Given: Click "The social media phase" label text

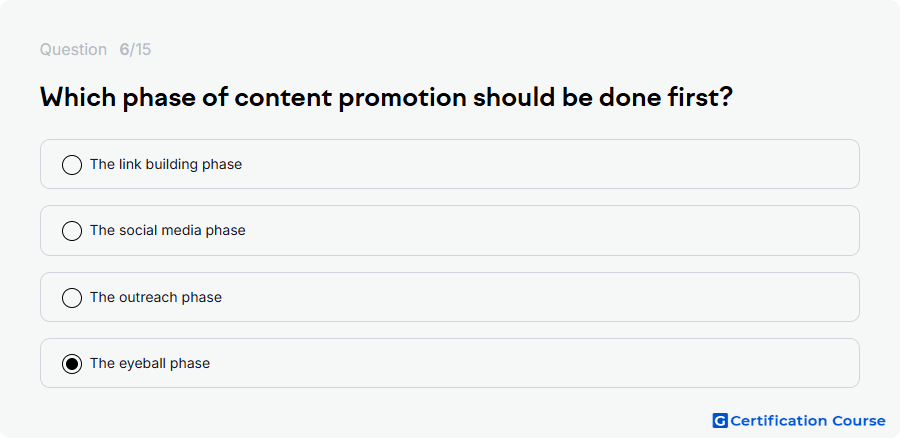Looking at the screenshot, I should [168, 230].
